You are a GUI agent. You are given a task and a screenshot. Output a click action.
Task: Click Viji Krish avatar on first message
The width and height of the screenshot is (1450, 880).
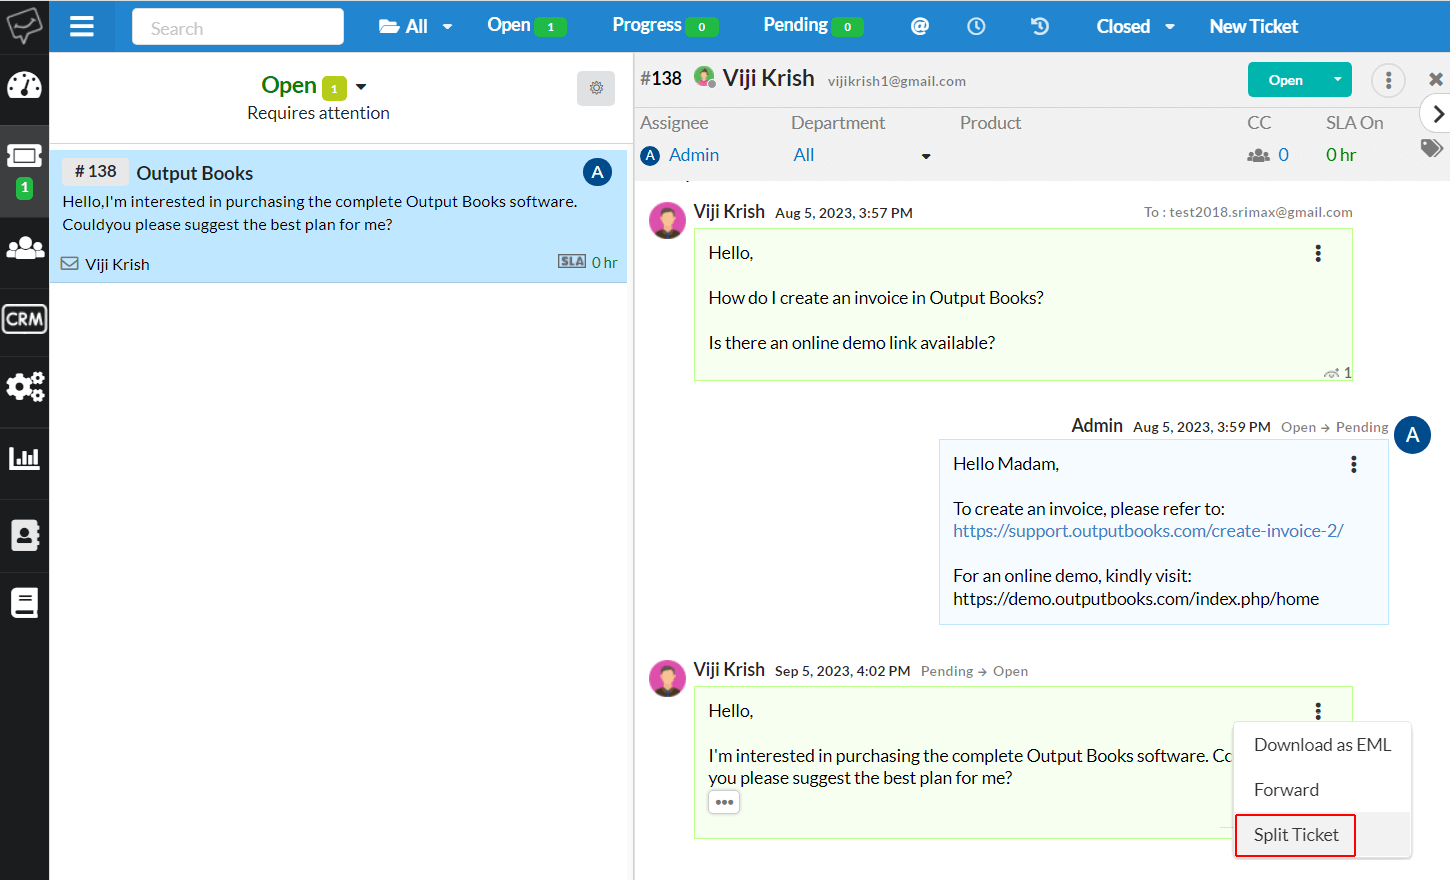667,220
